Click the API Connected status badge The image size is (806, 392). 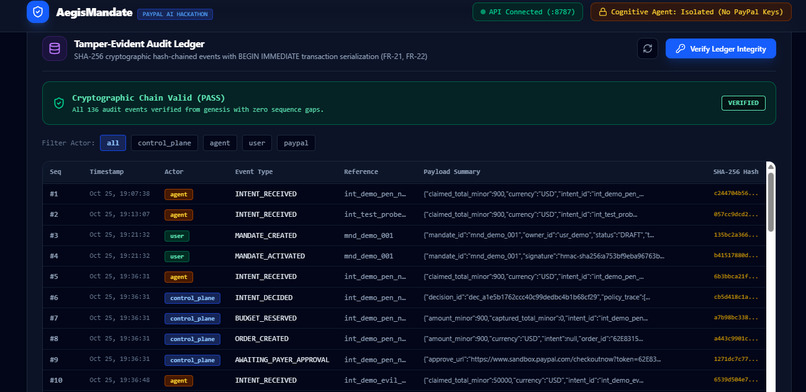pos(527,12)
